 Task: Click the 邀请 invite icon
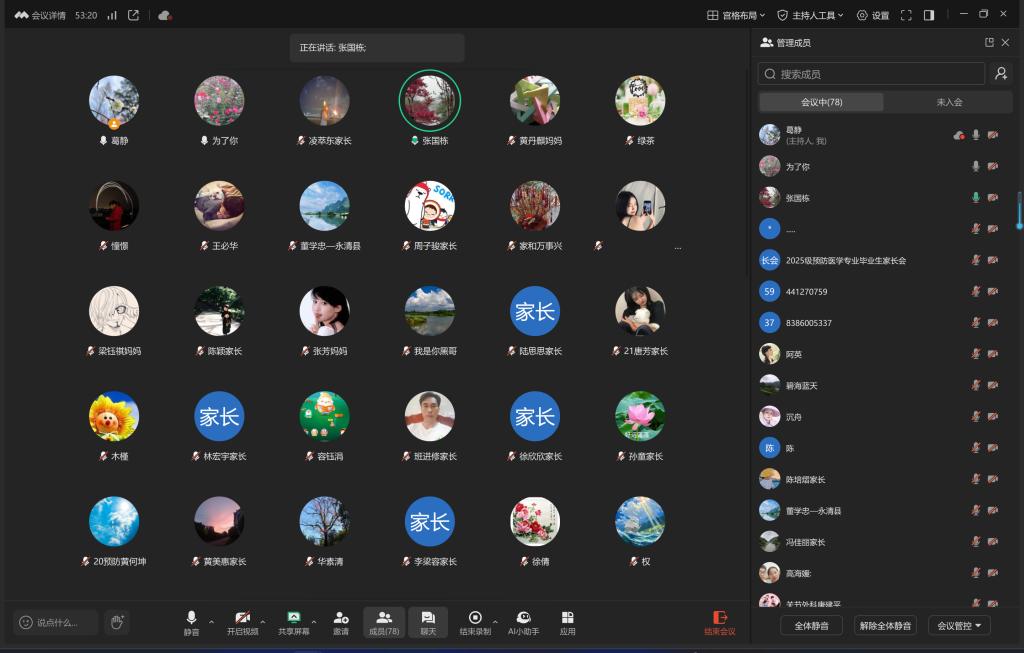(x=341, y=622)
